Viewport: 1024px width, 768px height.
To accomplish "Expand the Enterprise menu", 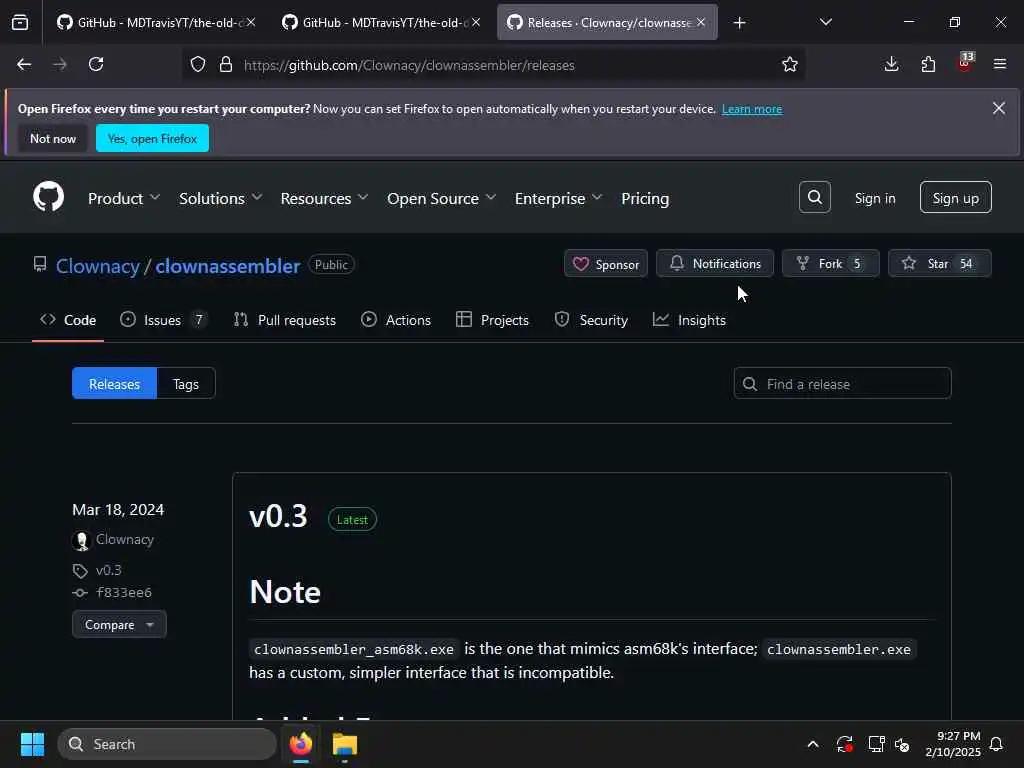I will pyautogui.click(x=558, y=199).
